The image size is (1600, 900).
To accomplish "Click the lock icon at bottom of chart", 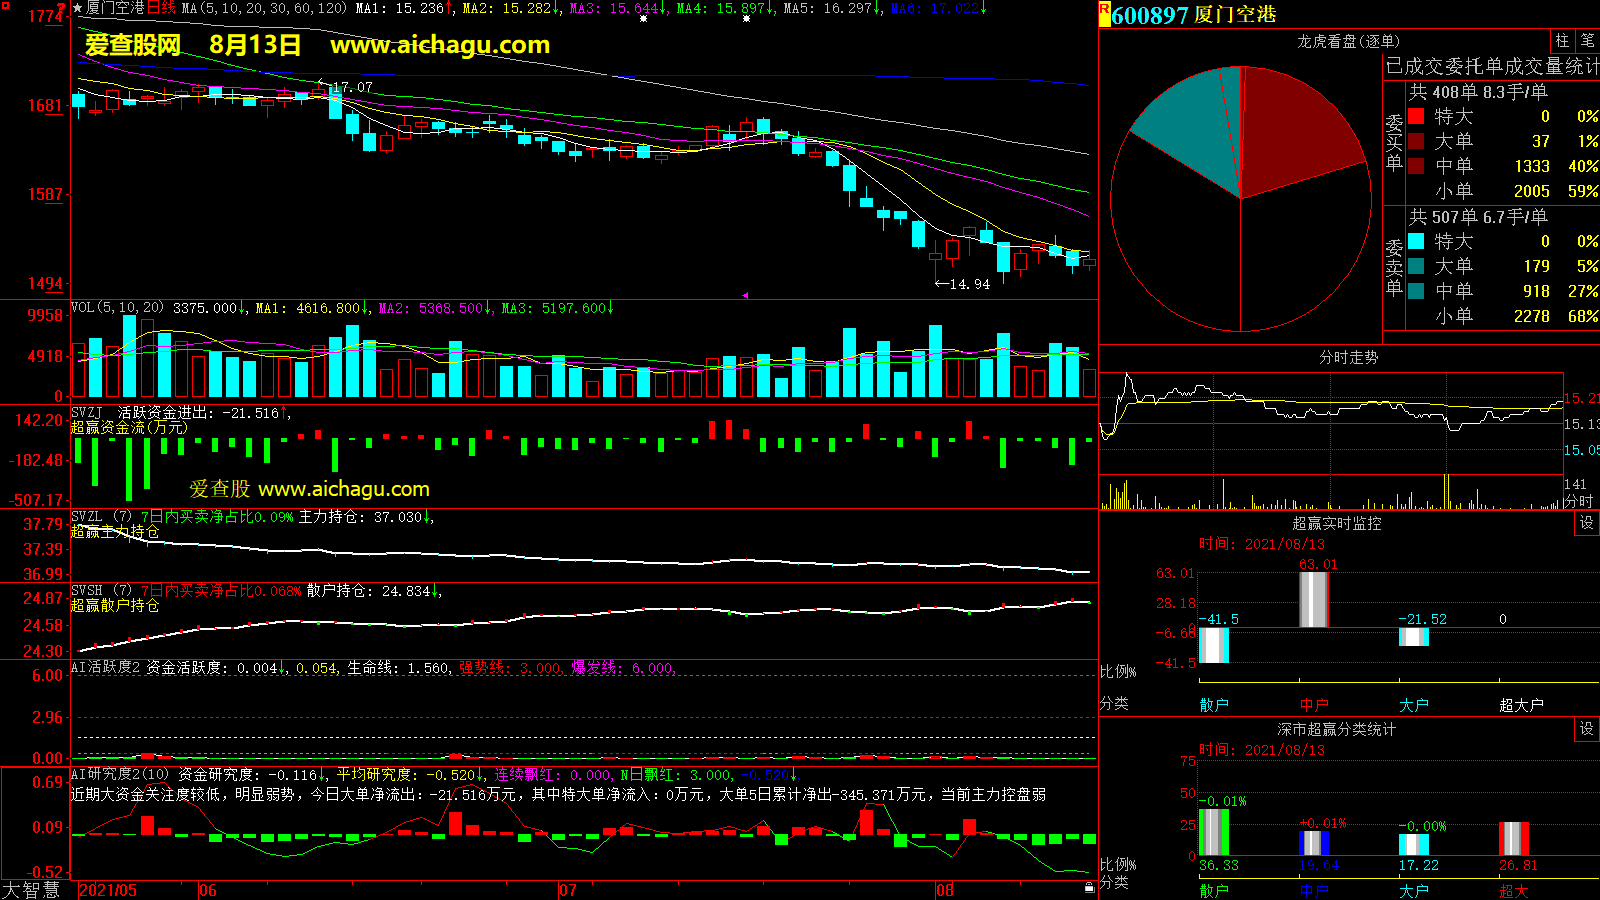I will (1089, 887).
